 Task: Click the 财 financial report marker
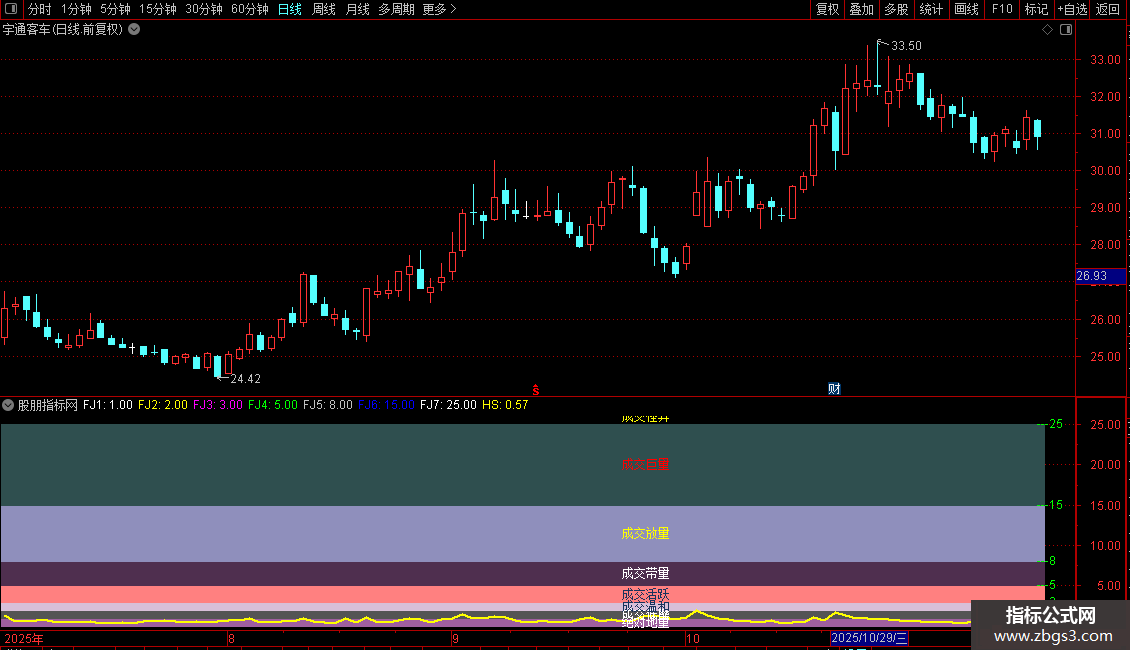click(834, 389)
